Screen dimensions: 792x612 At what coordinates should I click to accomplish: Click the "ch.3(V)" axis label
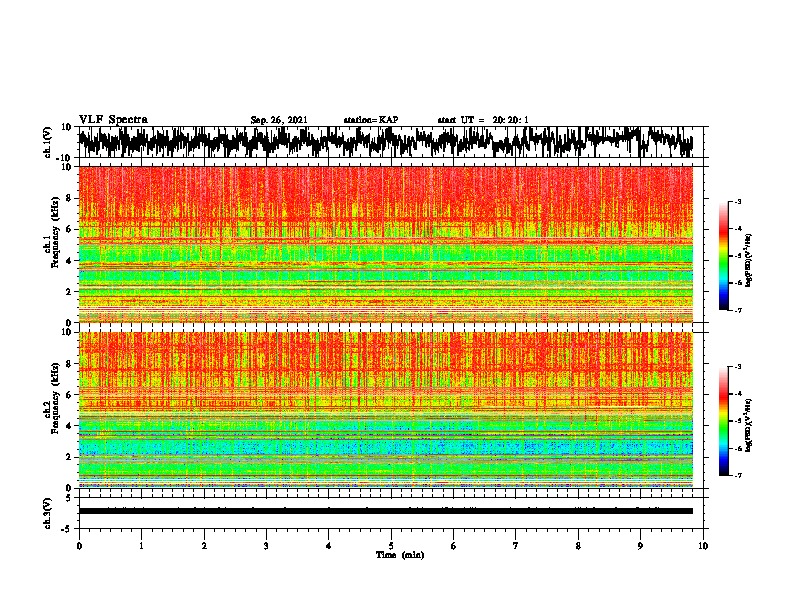(x=48, y=513)
